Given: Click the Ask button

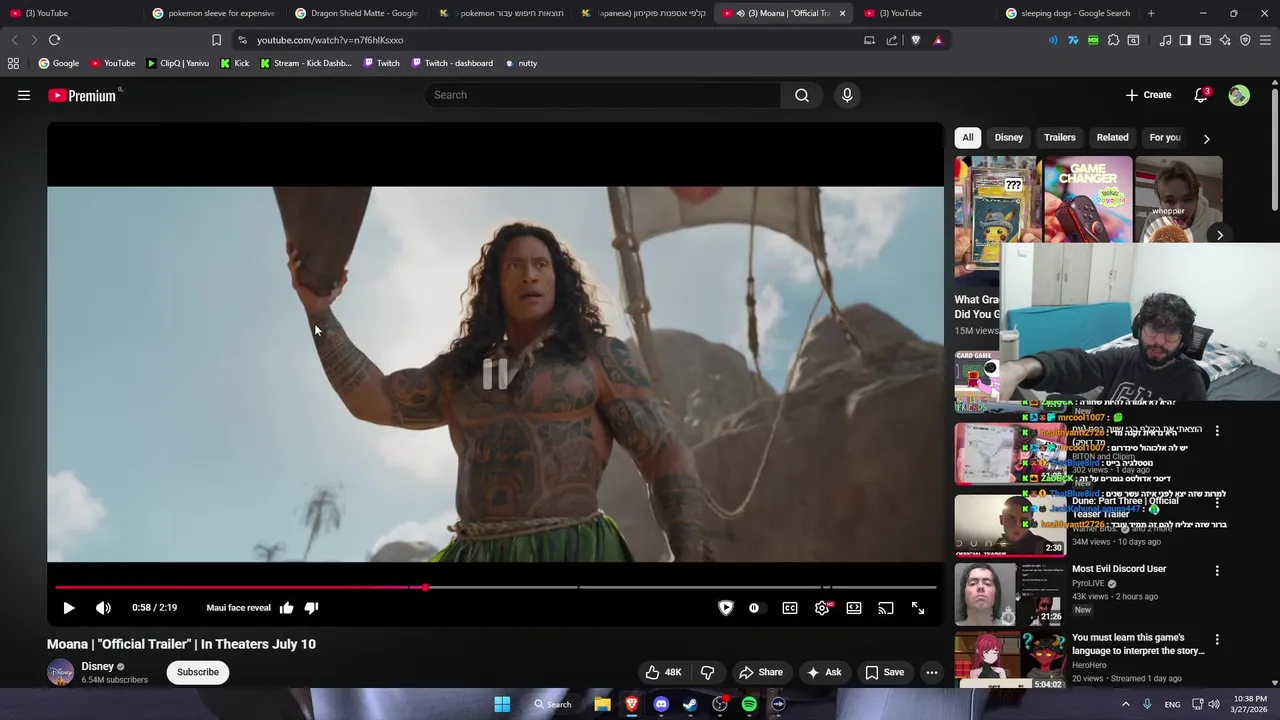Looking at the screenshot, I should [825, 672].
